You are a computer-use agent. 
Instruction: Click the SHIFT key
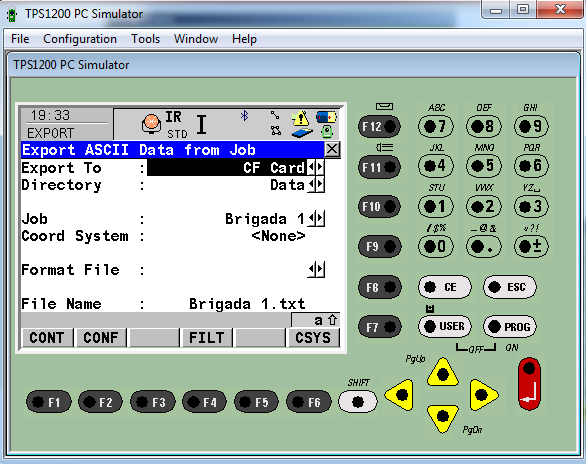click(358, 402)
